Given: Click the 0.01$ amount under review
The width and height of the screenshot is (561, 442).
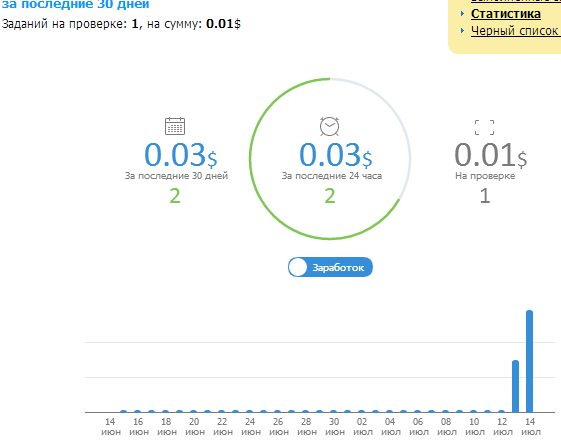Looking at the screenshot, I should 491,155.
